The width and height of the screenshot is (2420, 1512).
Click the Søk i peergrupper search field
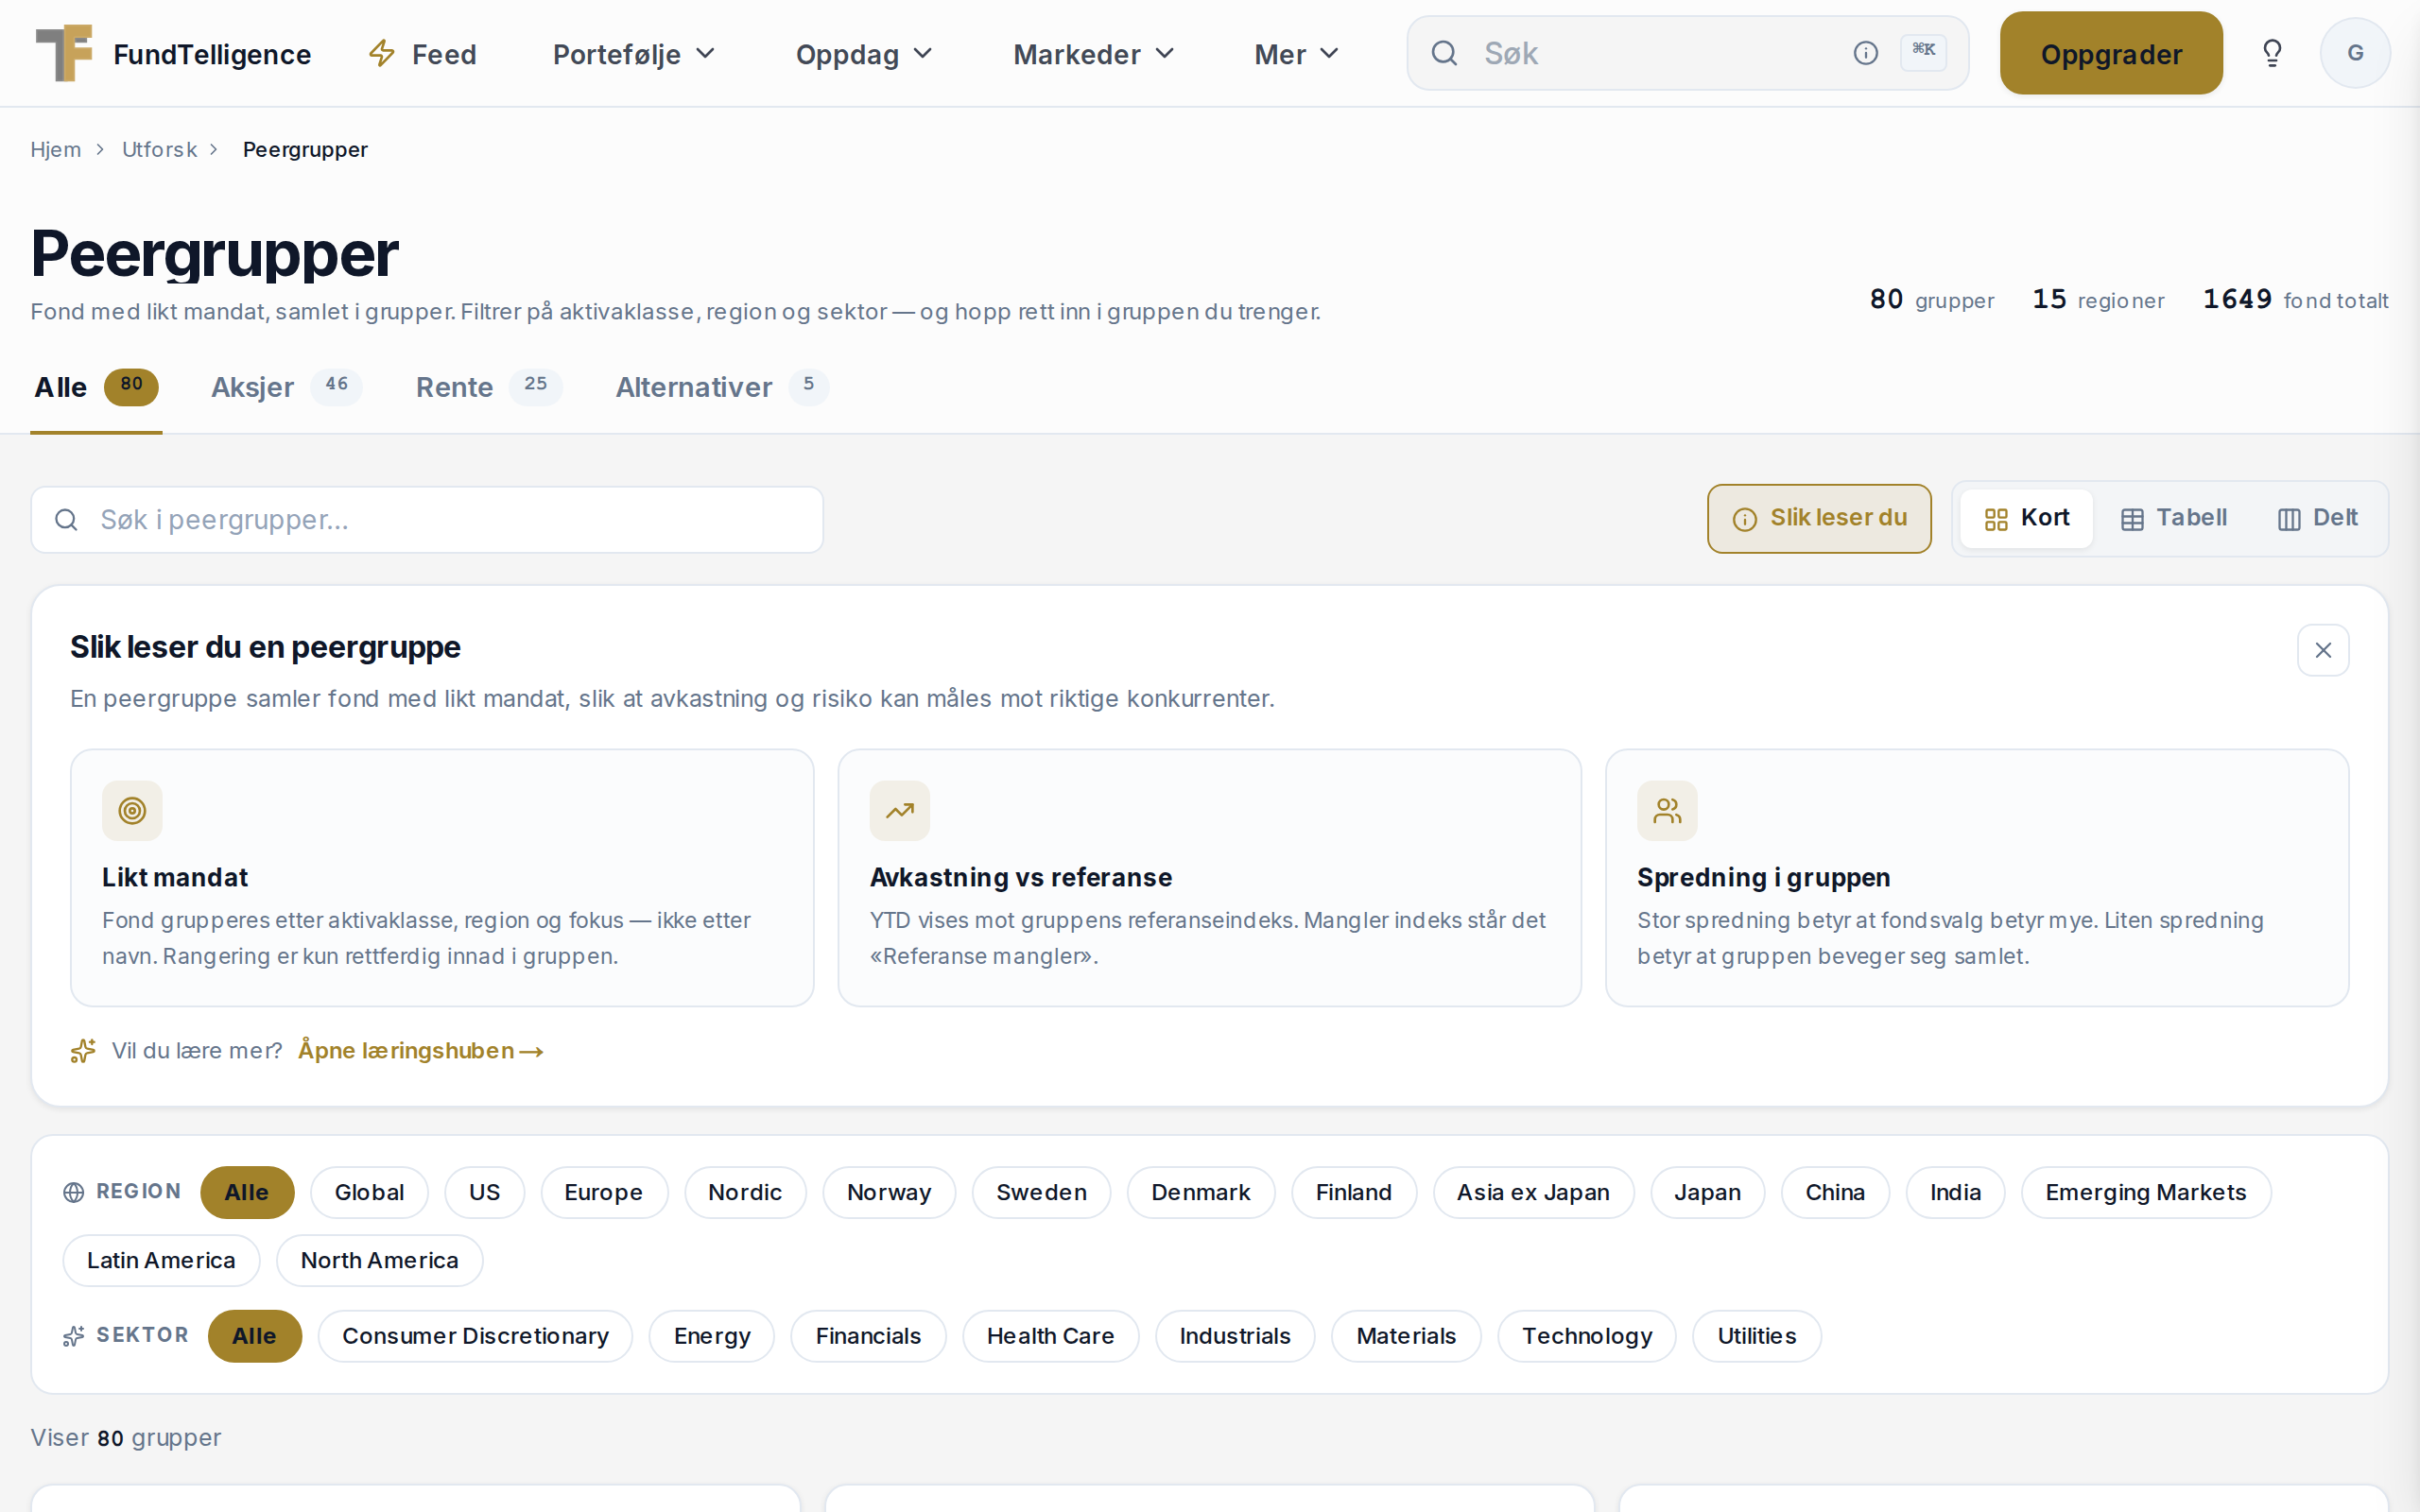pyautogui.click(x=427, y=519)
